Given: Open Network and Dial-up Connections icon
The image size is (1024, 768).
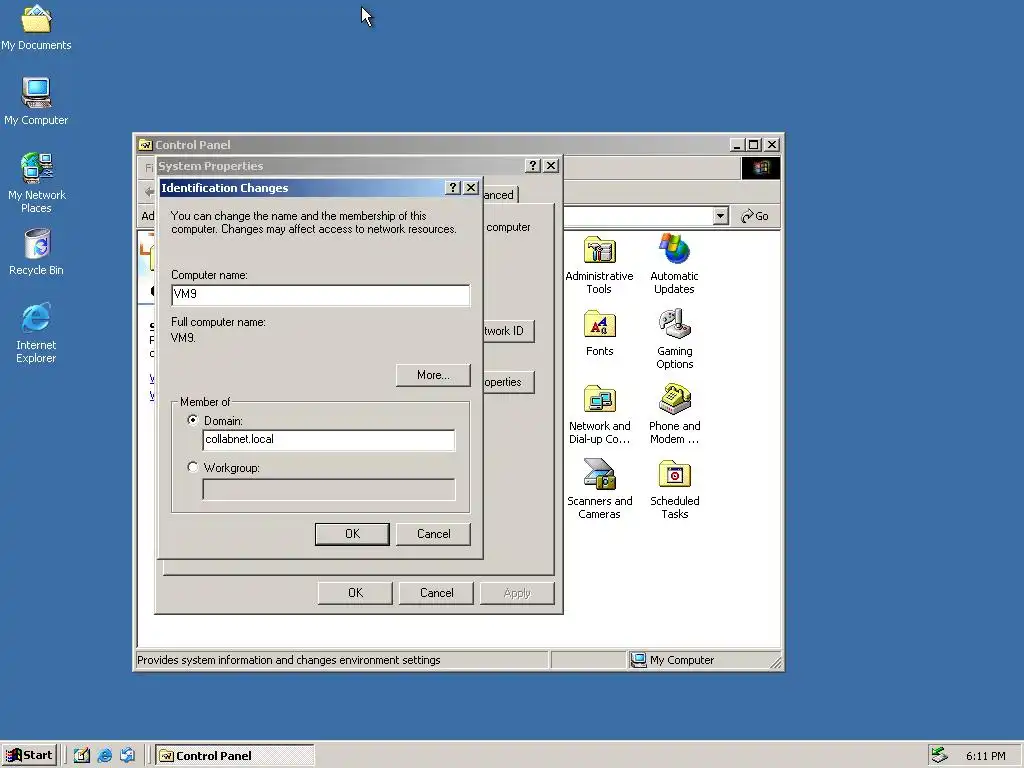Looking at the screenshot, I should pos(599,415).
